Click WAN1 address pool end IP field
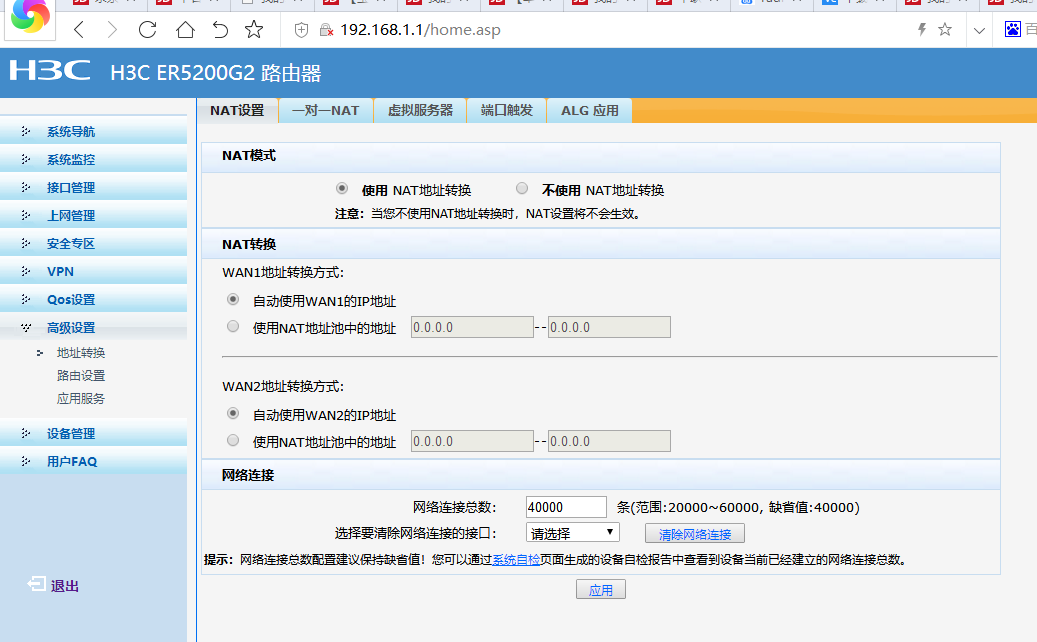This screenshot has width=1037, height=642. tap(609, 327)
